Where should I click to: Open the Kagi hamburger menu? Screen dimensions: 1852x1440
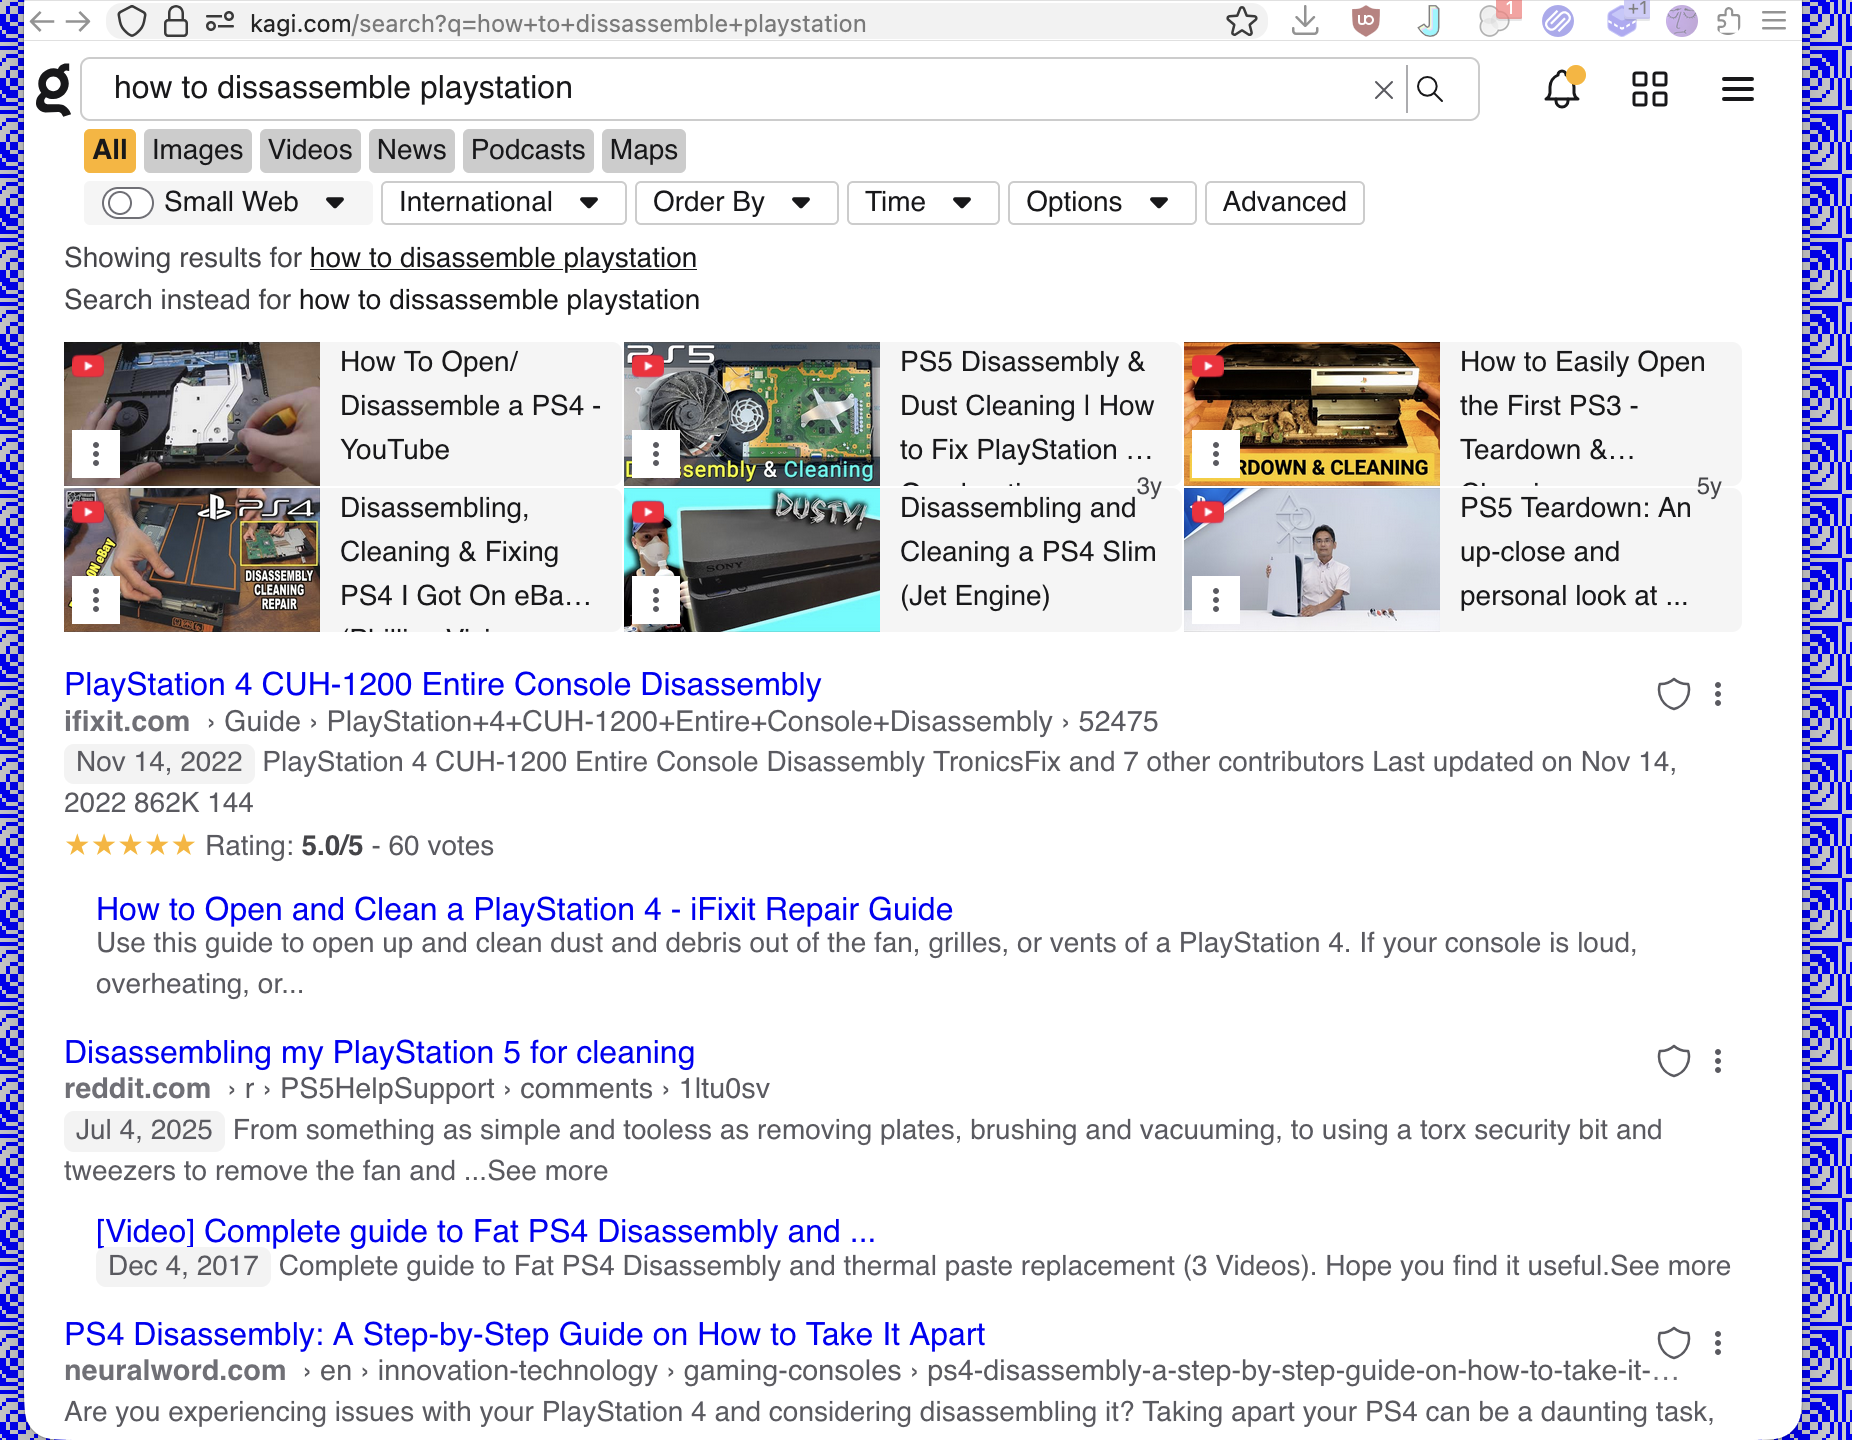click(x=1737, y=88)
